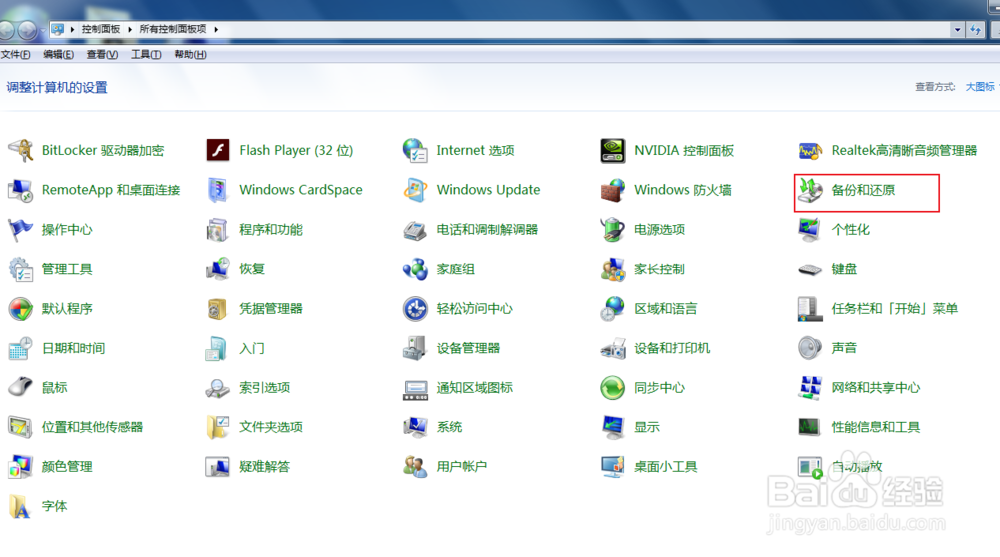Click the 恢复 icon
Viewport: 1000px width, 557px height.
click(x=218, y=269)
